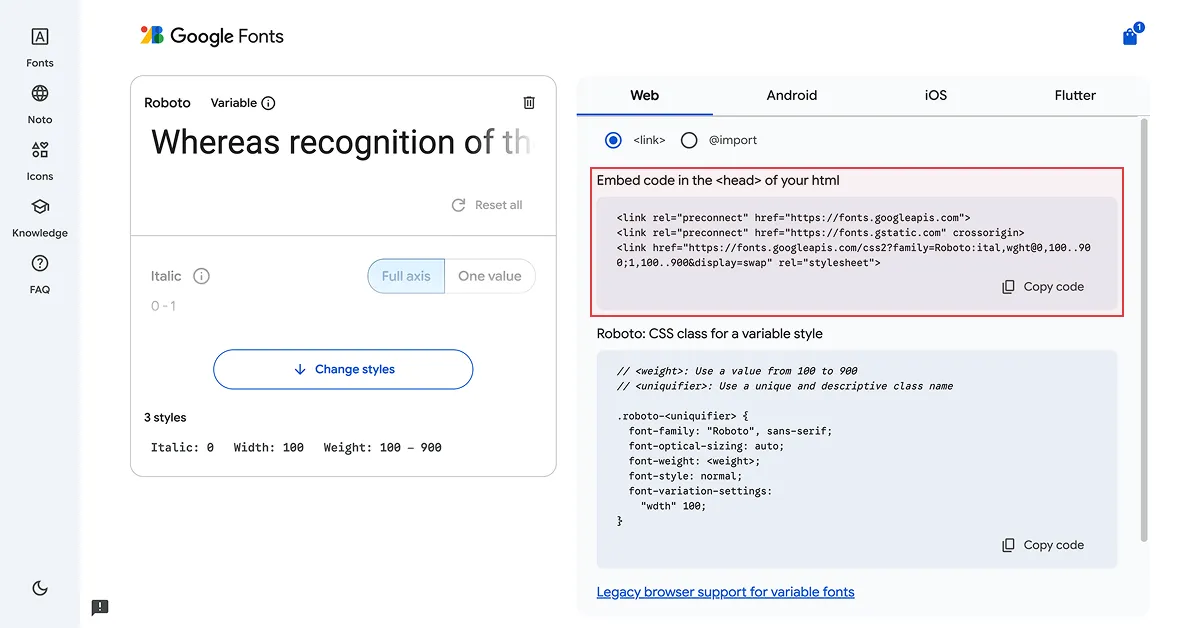The height and width of the screenshot is (628, 1200).
Task: Select the <link> radio button
Action: click(x=613, y=141)
